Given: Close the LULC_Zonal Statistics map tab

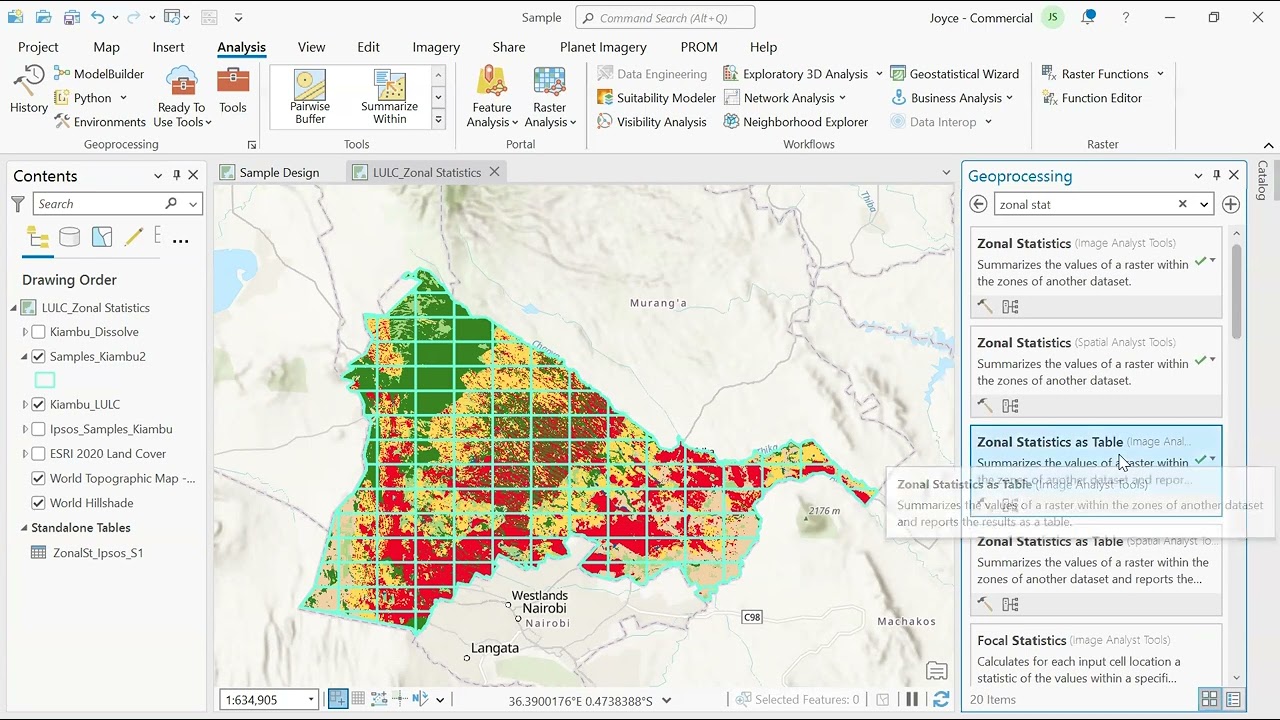Looking at the screenshot, I should (x=493, y=172).
